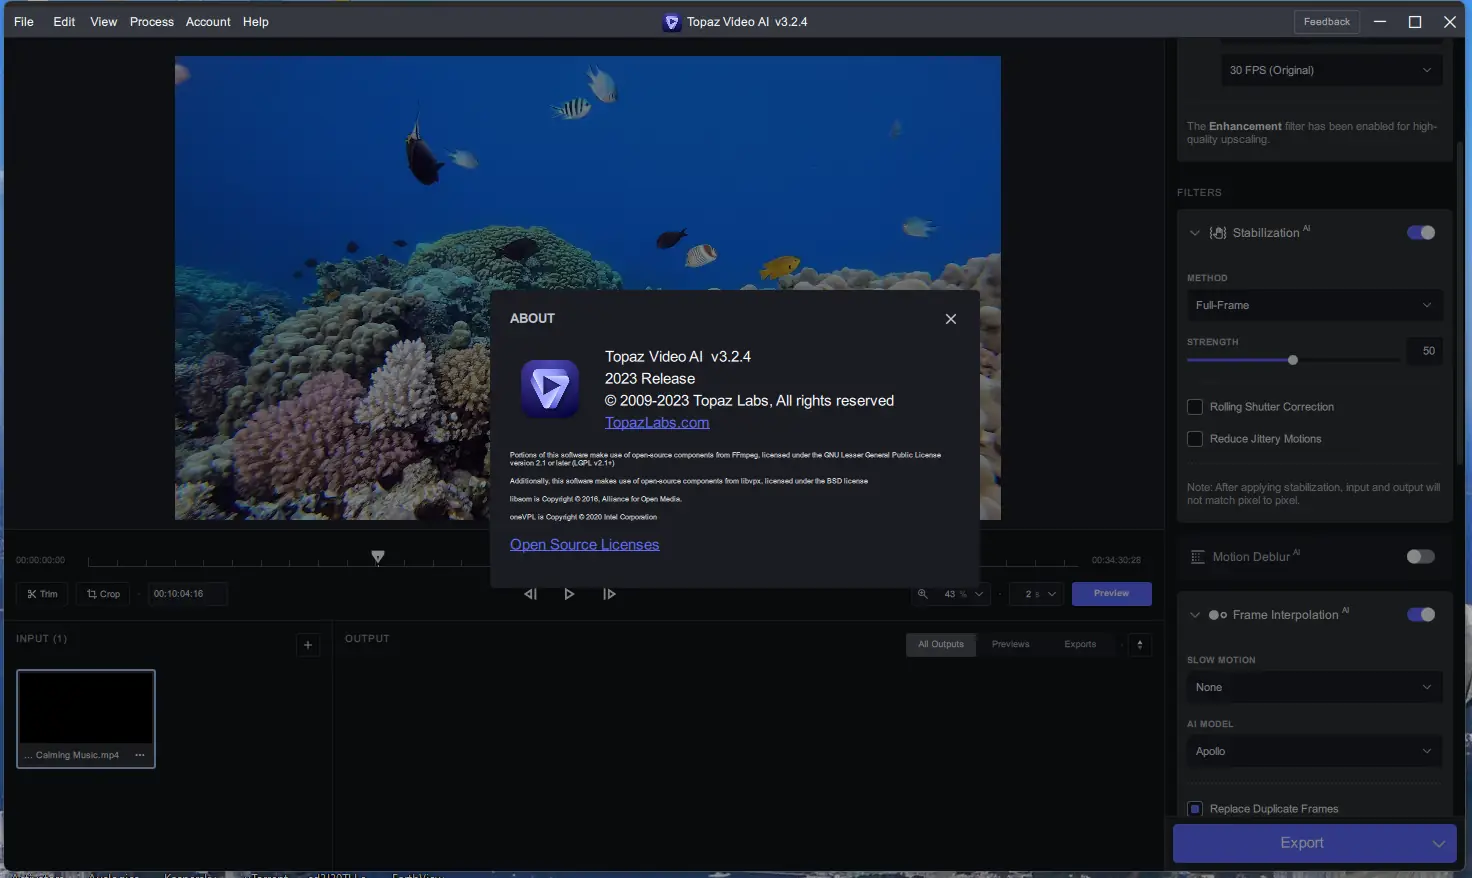Close the About dialog
Viewport: 1472px width, 878px height.
[x=950, y=319]
